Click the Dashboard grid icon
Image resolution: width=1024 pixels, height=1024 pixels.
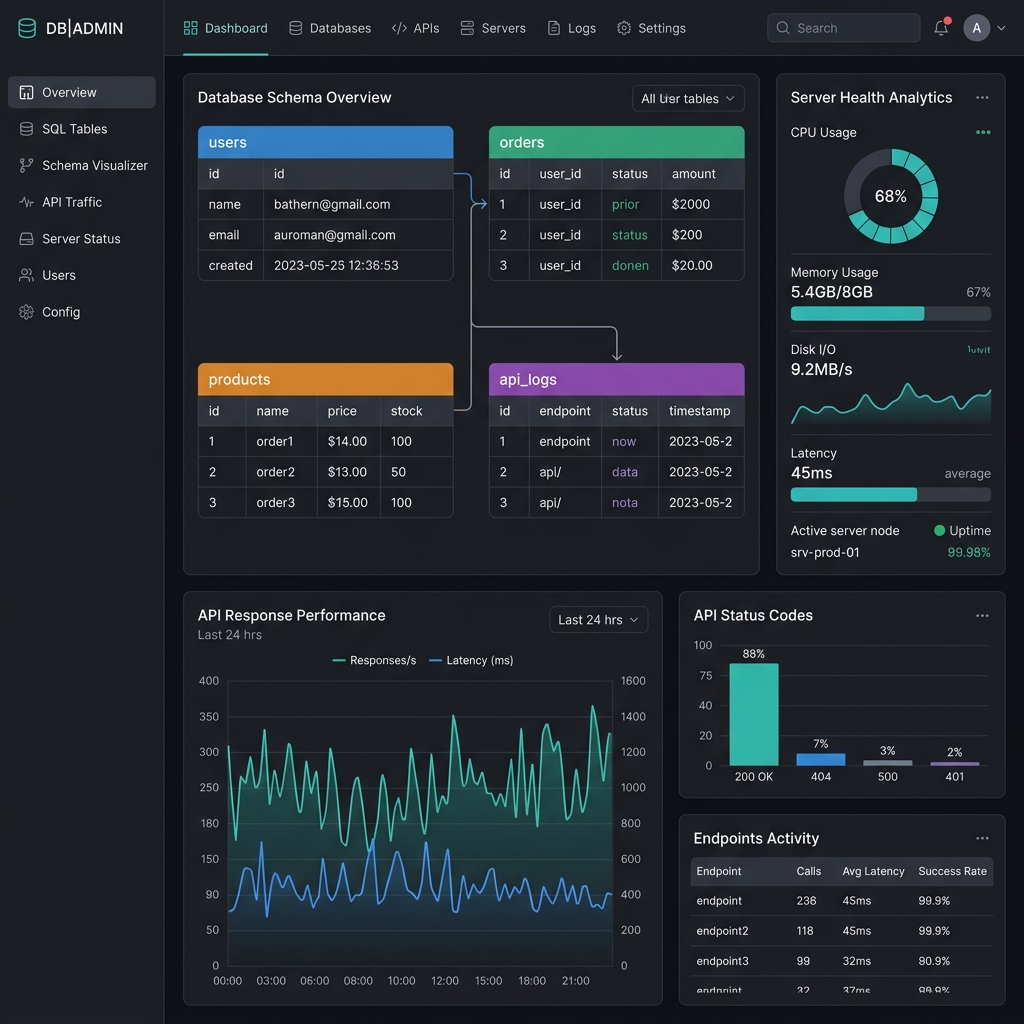tap(191, 28)
